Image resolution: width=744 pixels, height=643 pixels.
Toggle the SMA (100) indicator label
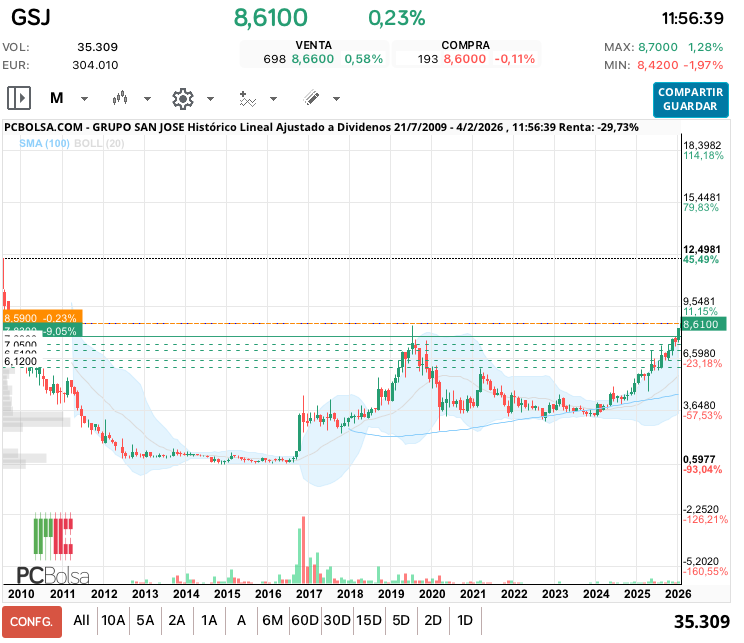[44, 144]
